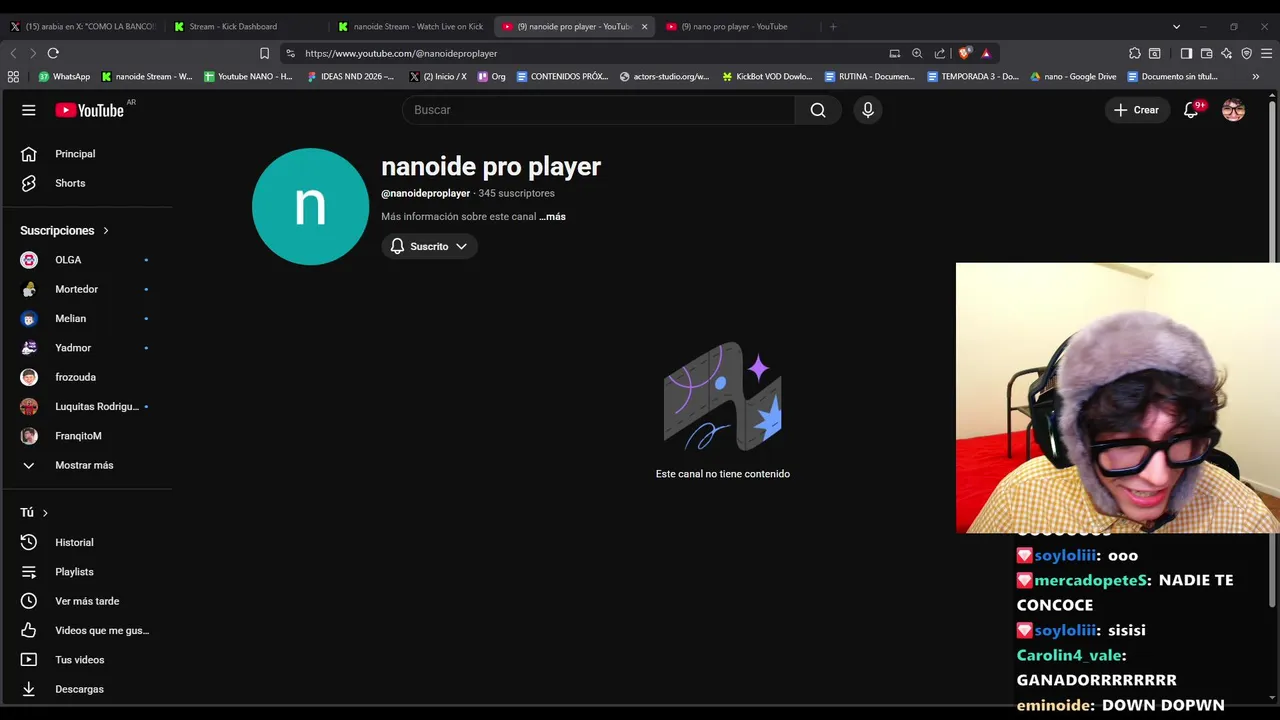Expand Mostrar más subscriptions
The image size is (1280, 720).
pyautogui.click(x=86, y=465)
